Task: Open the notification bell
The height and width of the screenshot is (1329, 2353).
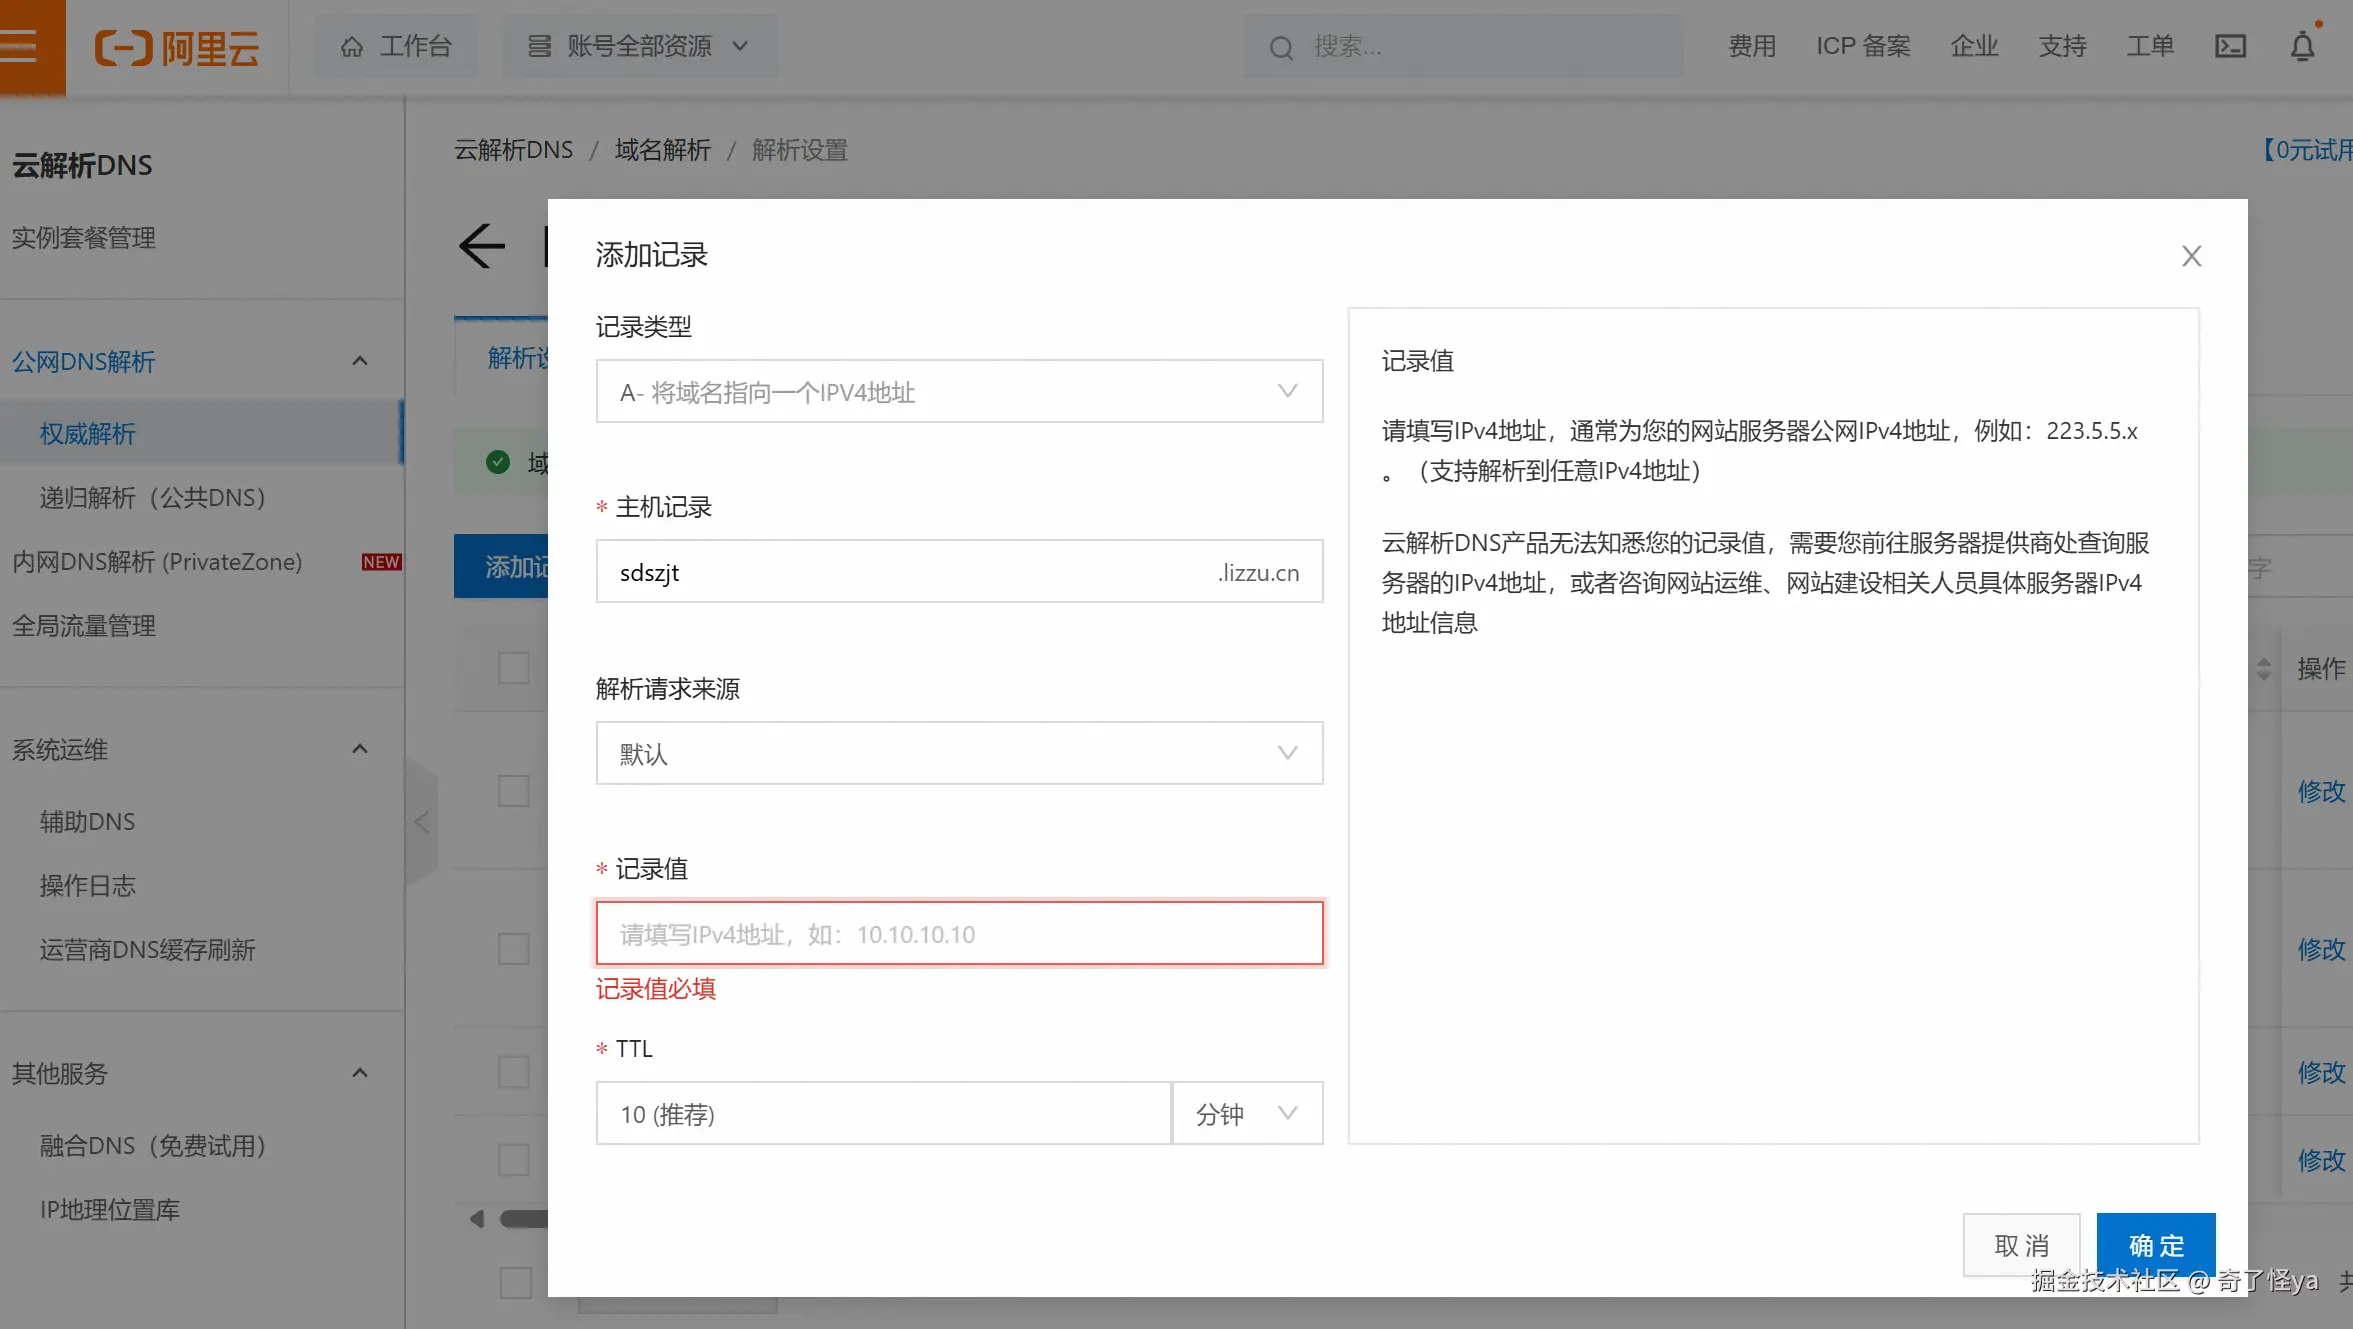Action: (x=2302, y=46)
